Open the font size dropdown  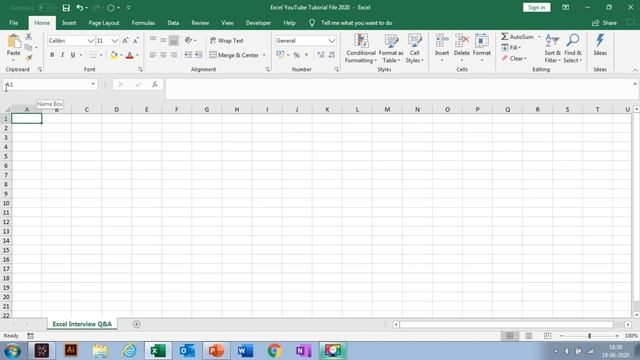click(x=114, y=40)
